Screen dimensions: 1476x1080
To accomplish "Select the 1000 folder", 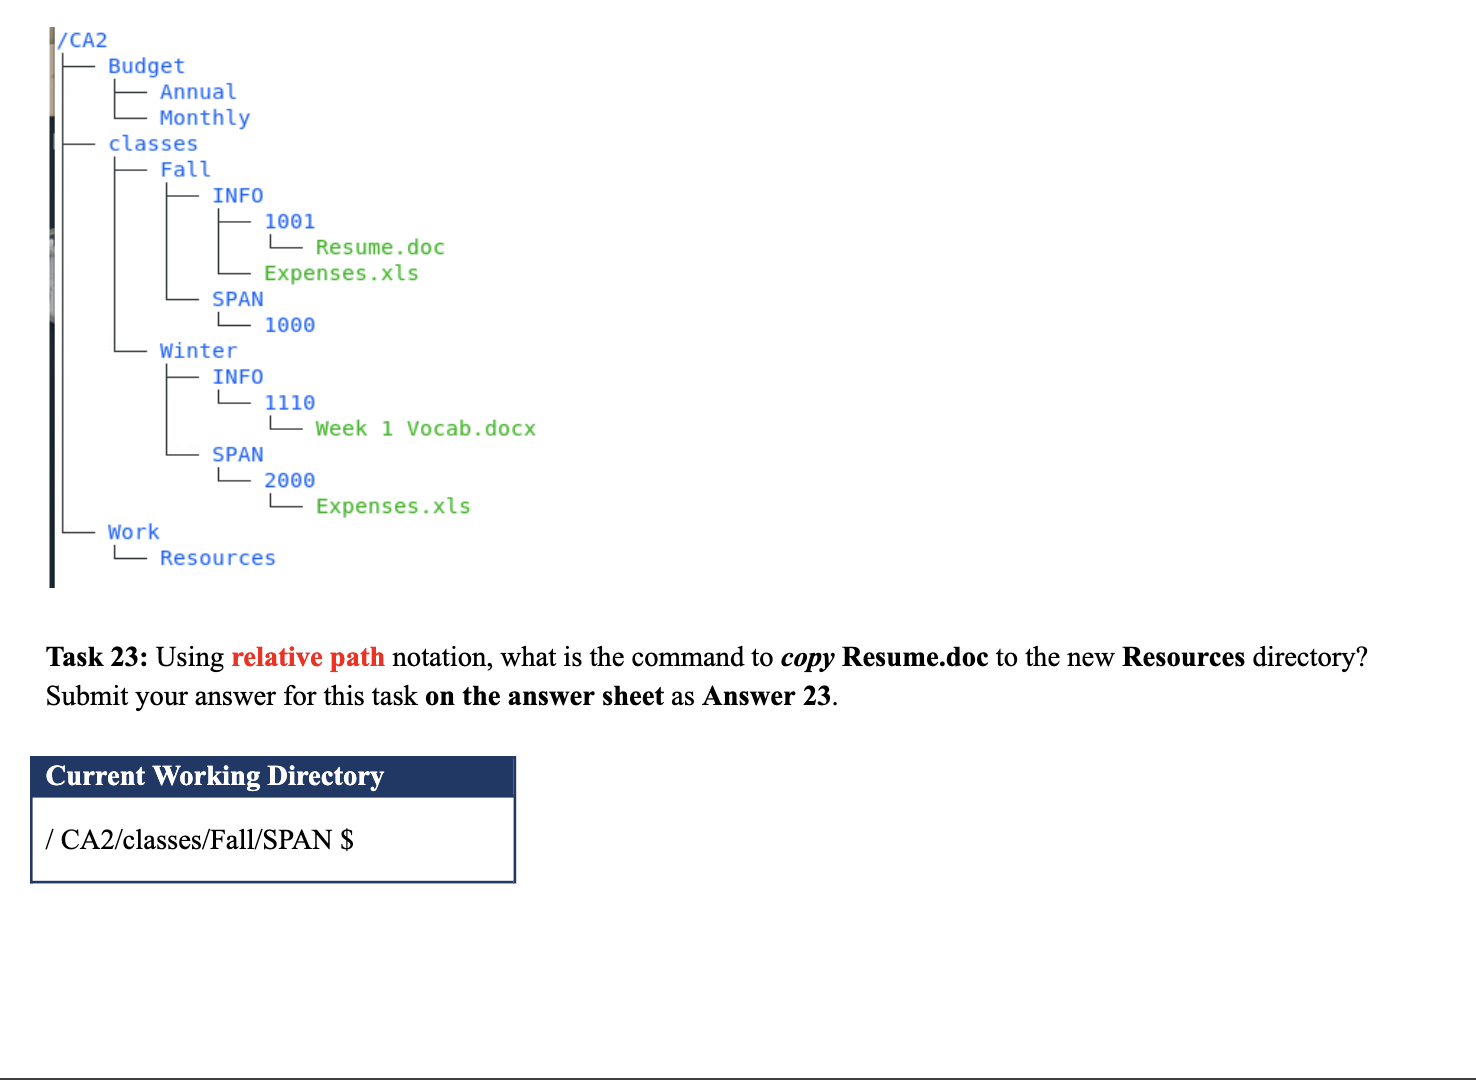I will click(290, 324).
